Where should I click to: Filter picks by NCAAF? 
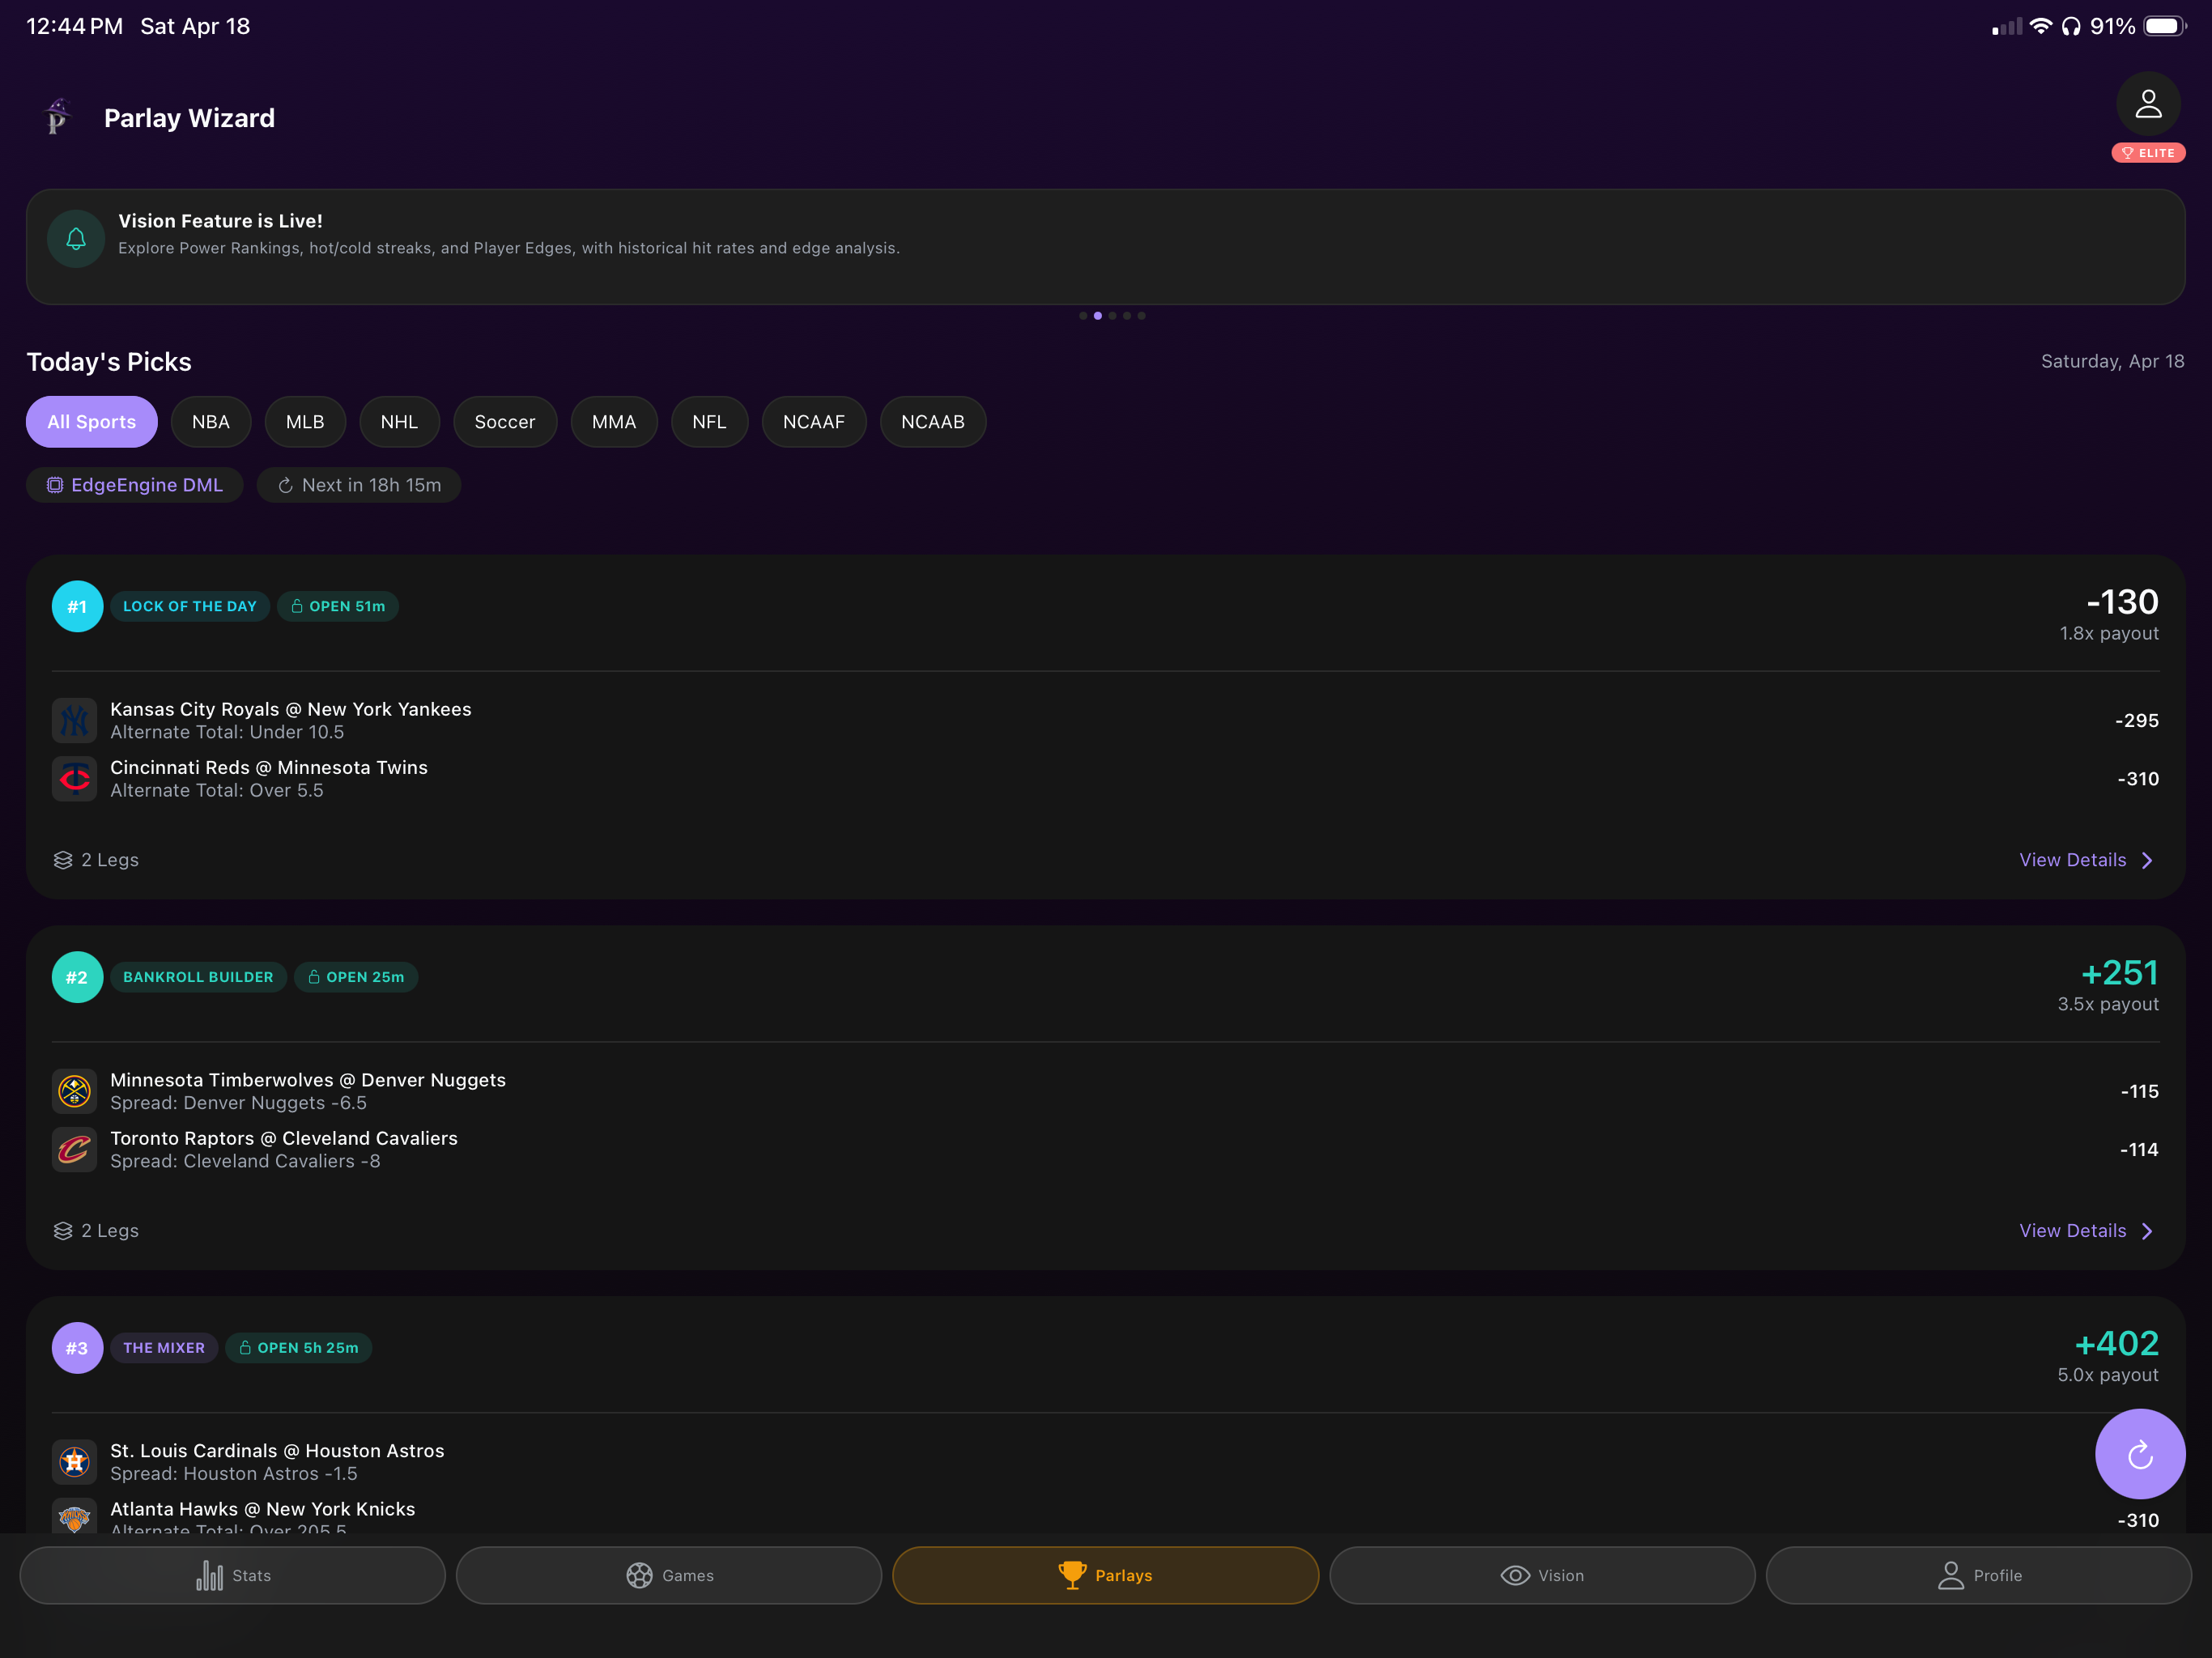814,422
